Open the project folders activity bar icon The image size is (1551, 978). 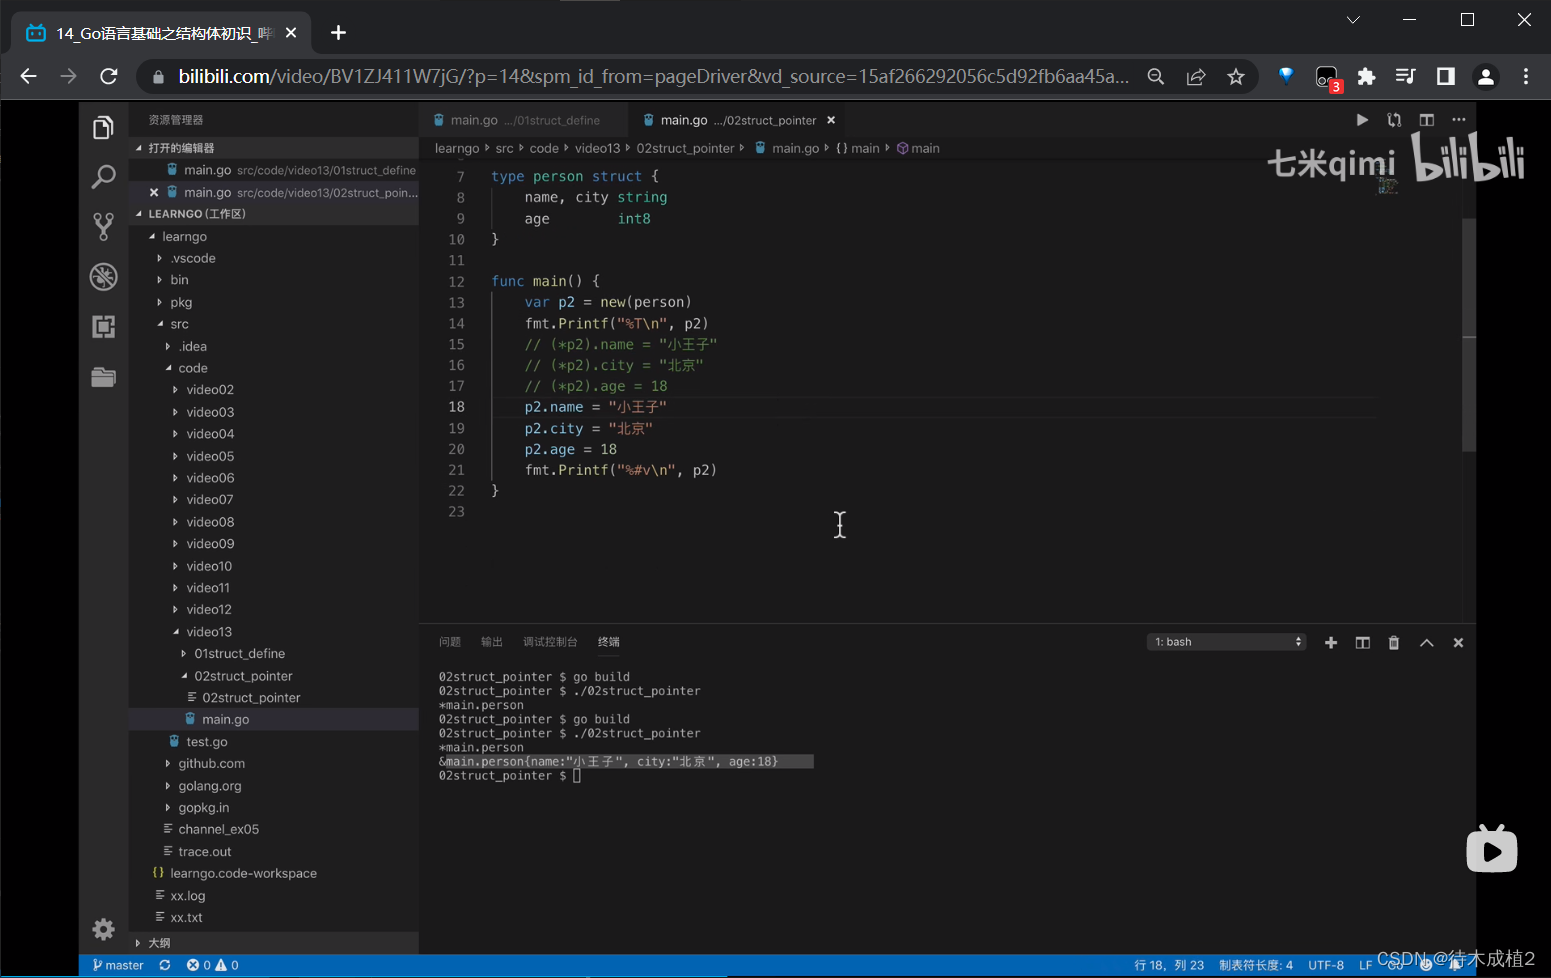(103, 377)
